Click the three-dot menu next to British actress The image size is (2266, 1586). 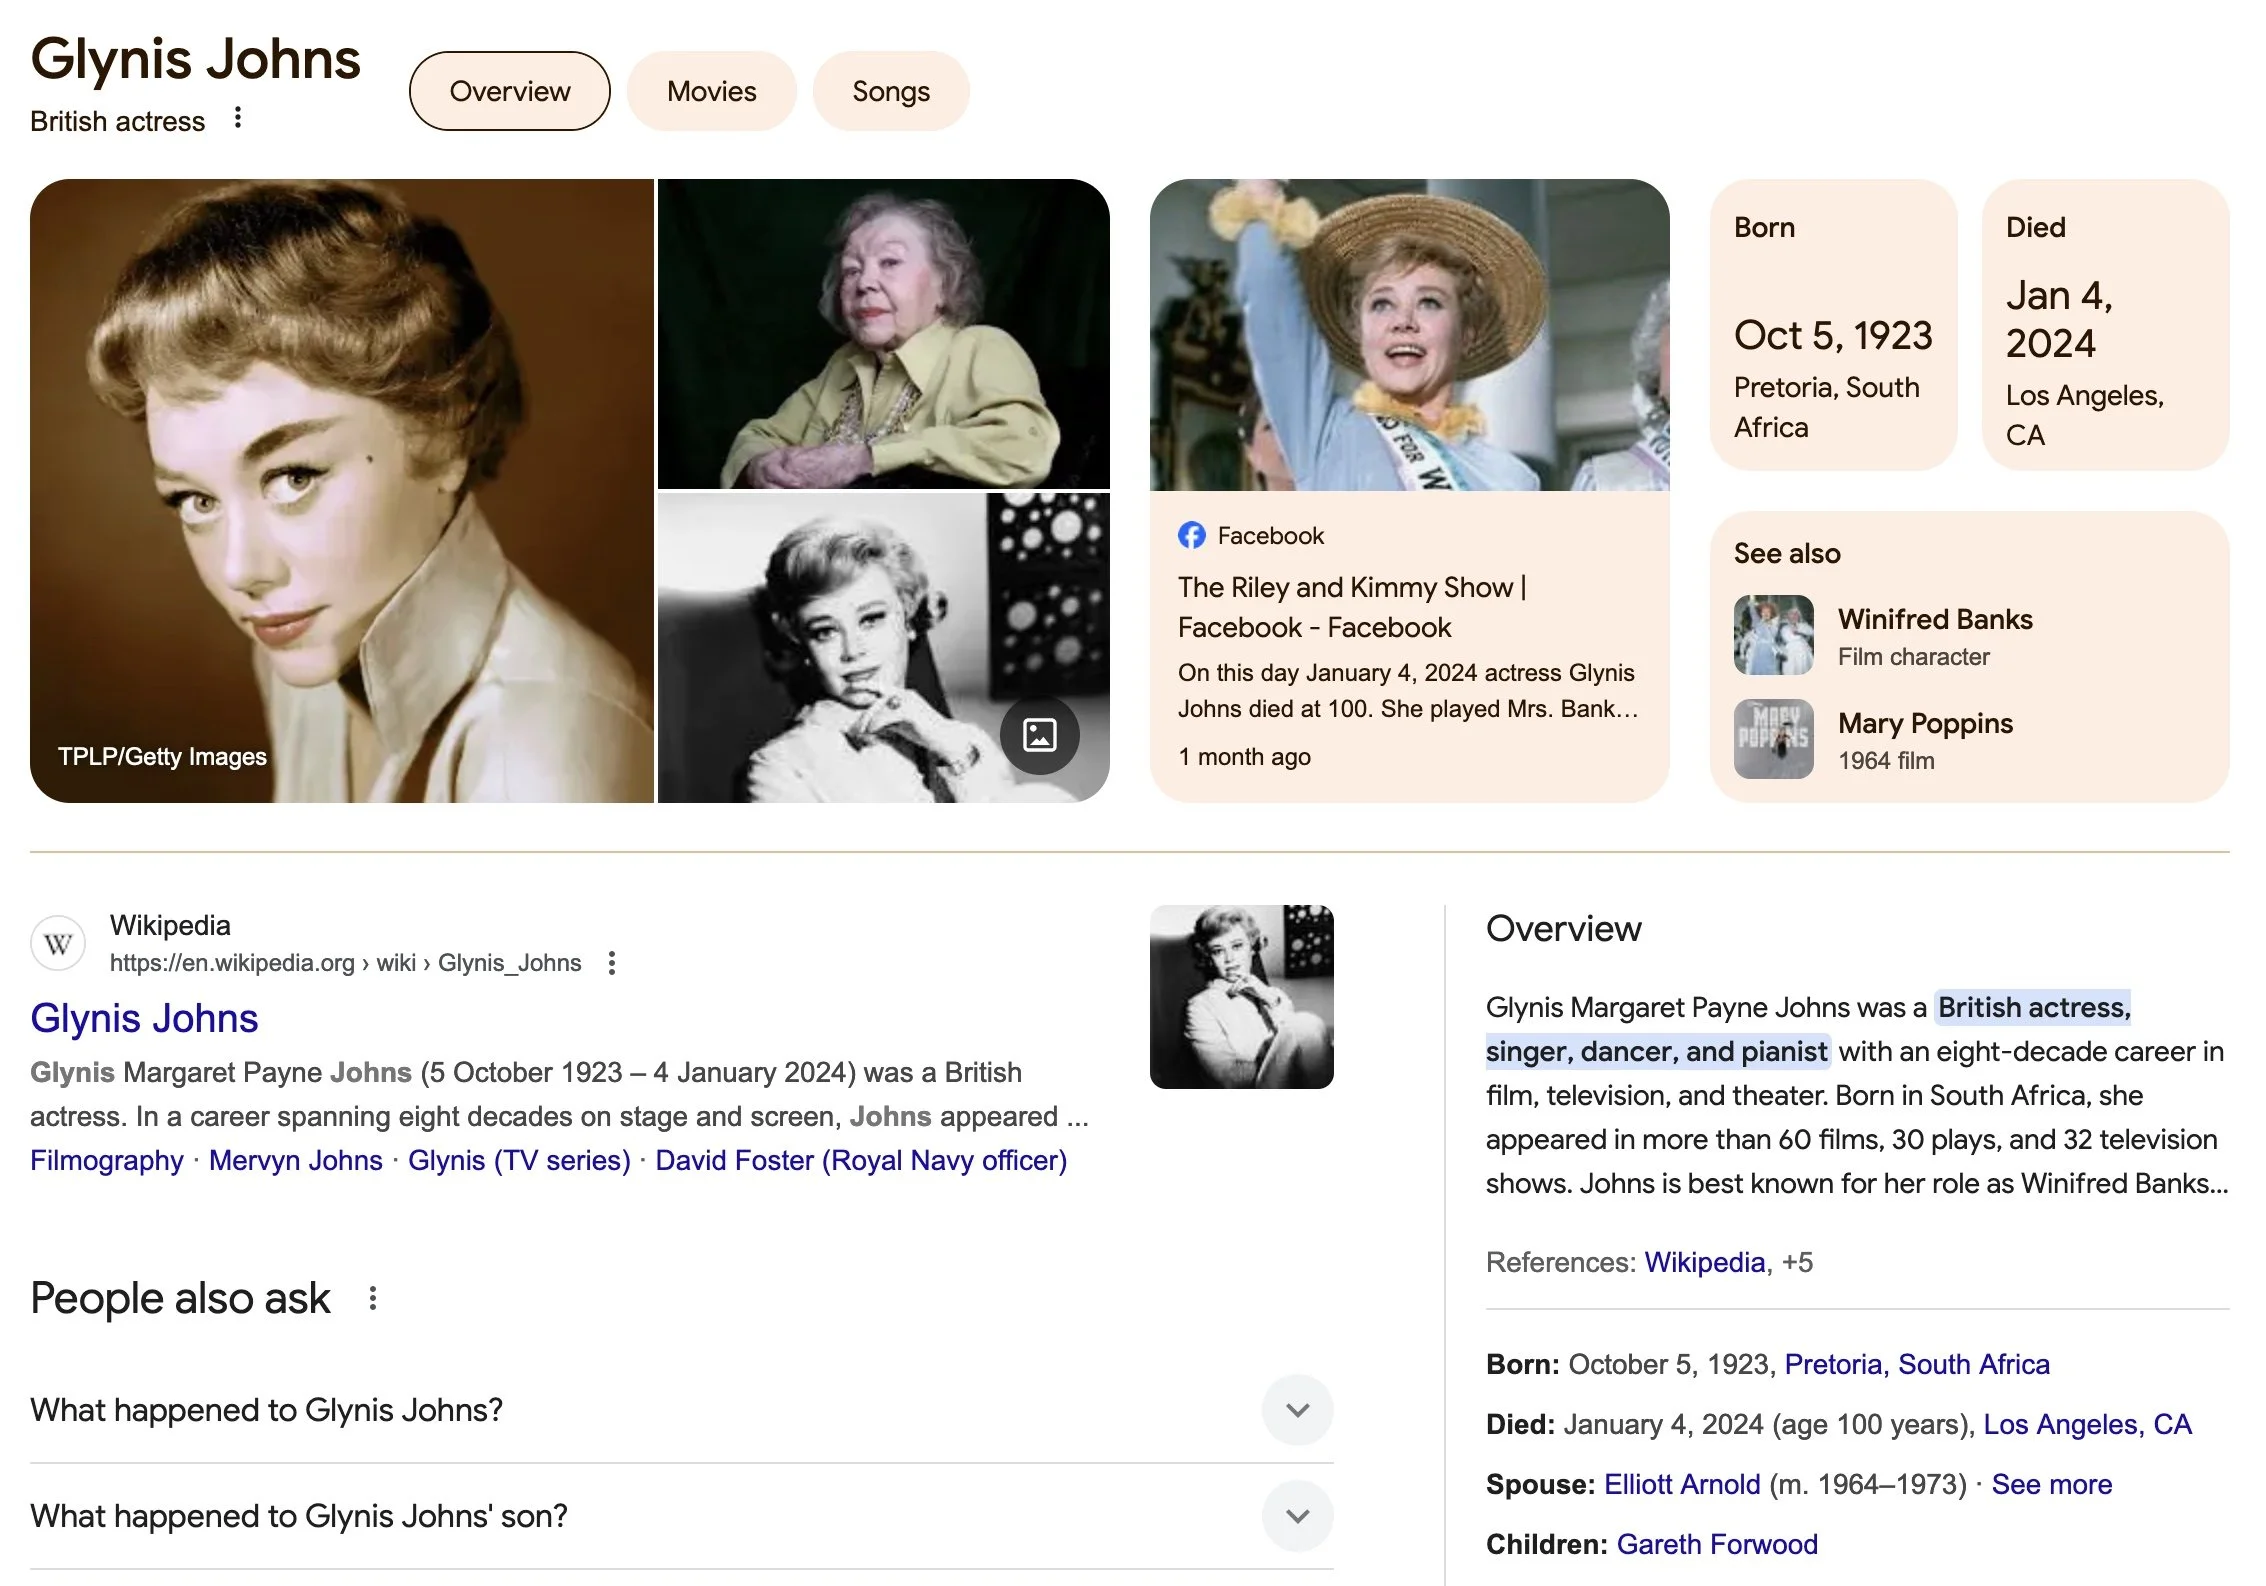[x=238, y=118]
